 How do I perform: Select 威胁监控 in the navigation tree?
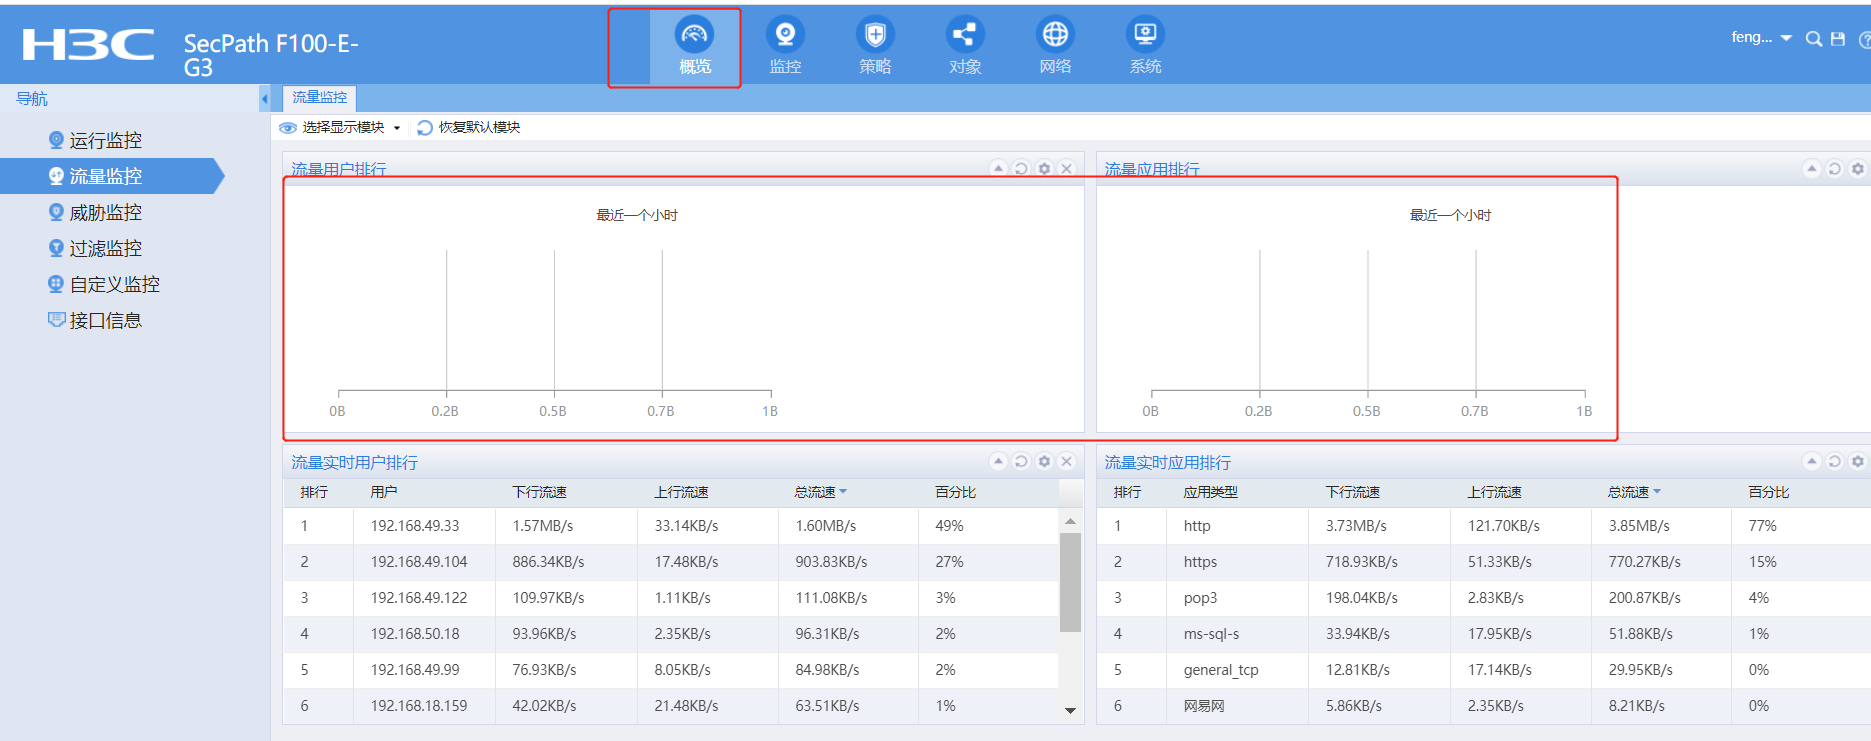[105, 212]
